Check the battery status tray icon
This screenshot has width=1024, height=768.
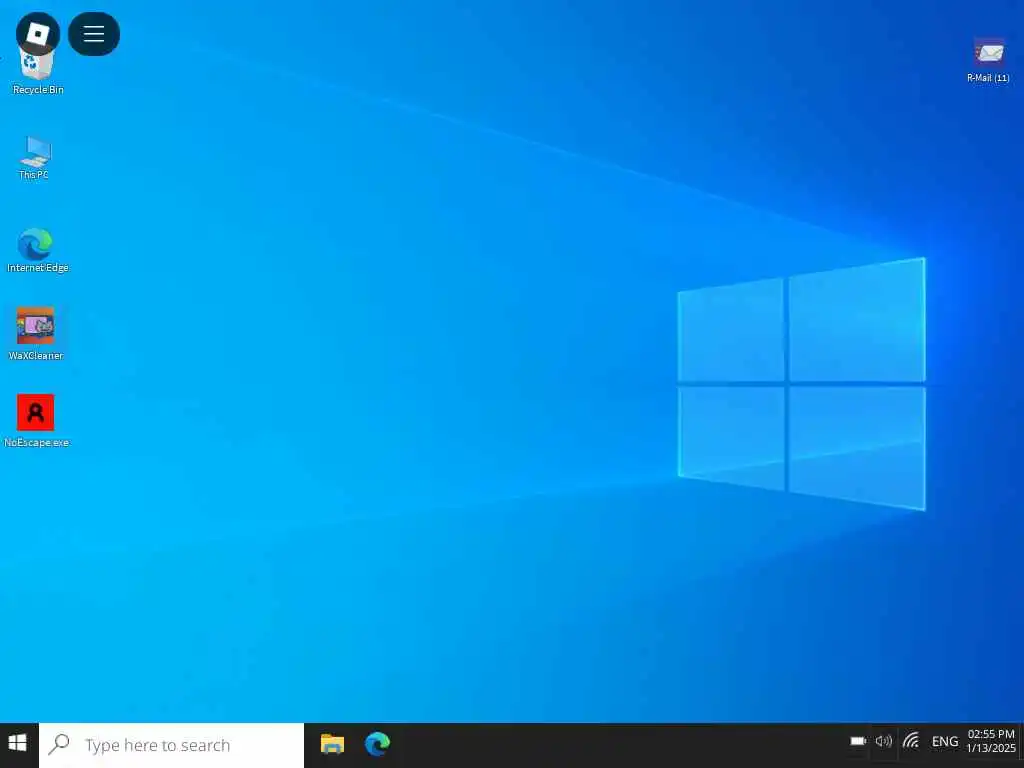pos(858,741)
